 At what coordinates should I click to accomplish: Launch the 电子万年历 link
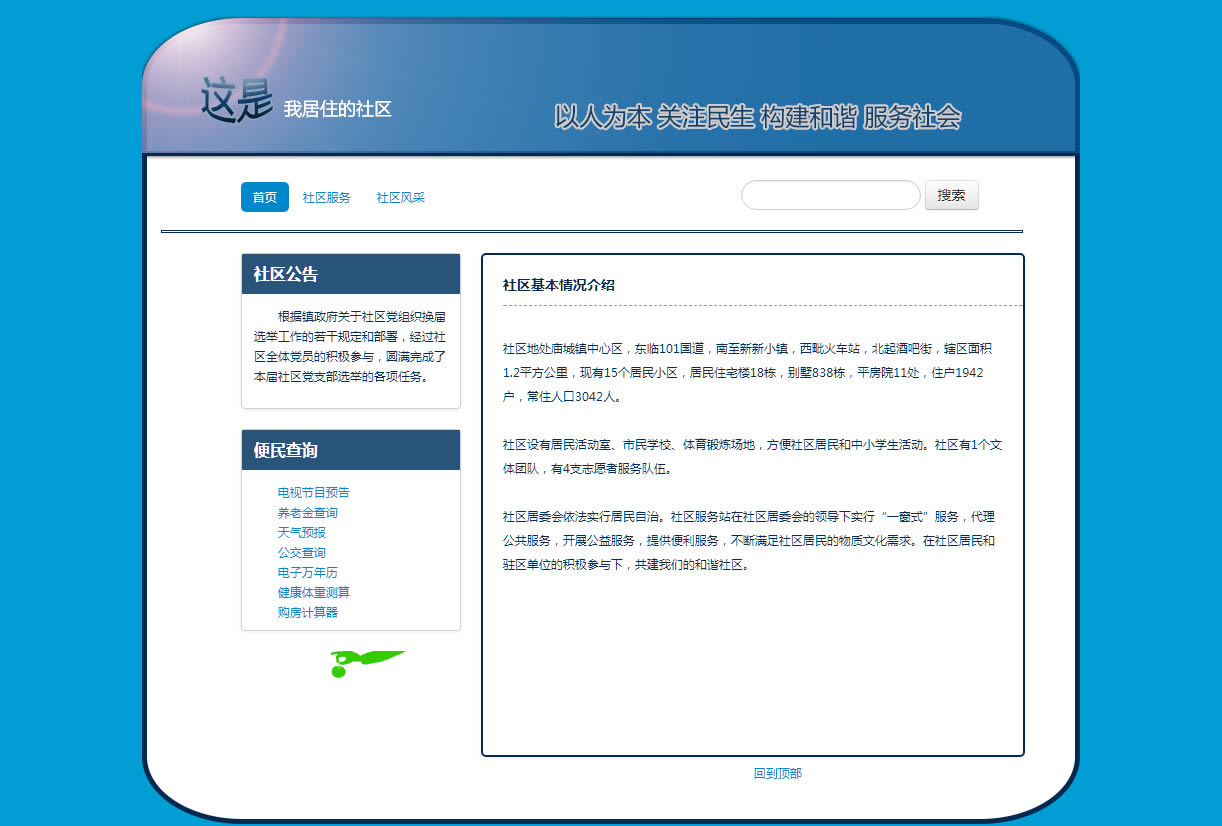308,572
